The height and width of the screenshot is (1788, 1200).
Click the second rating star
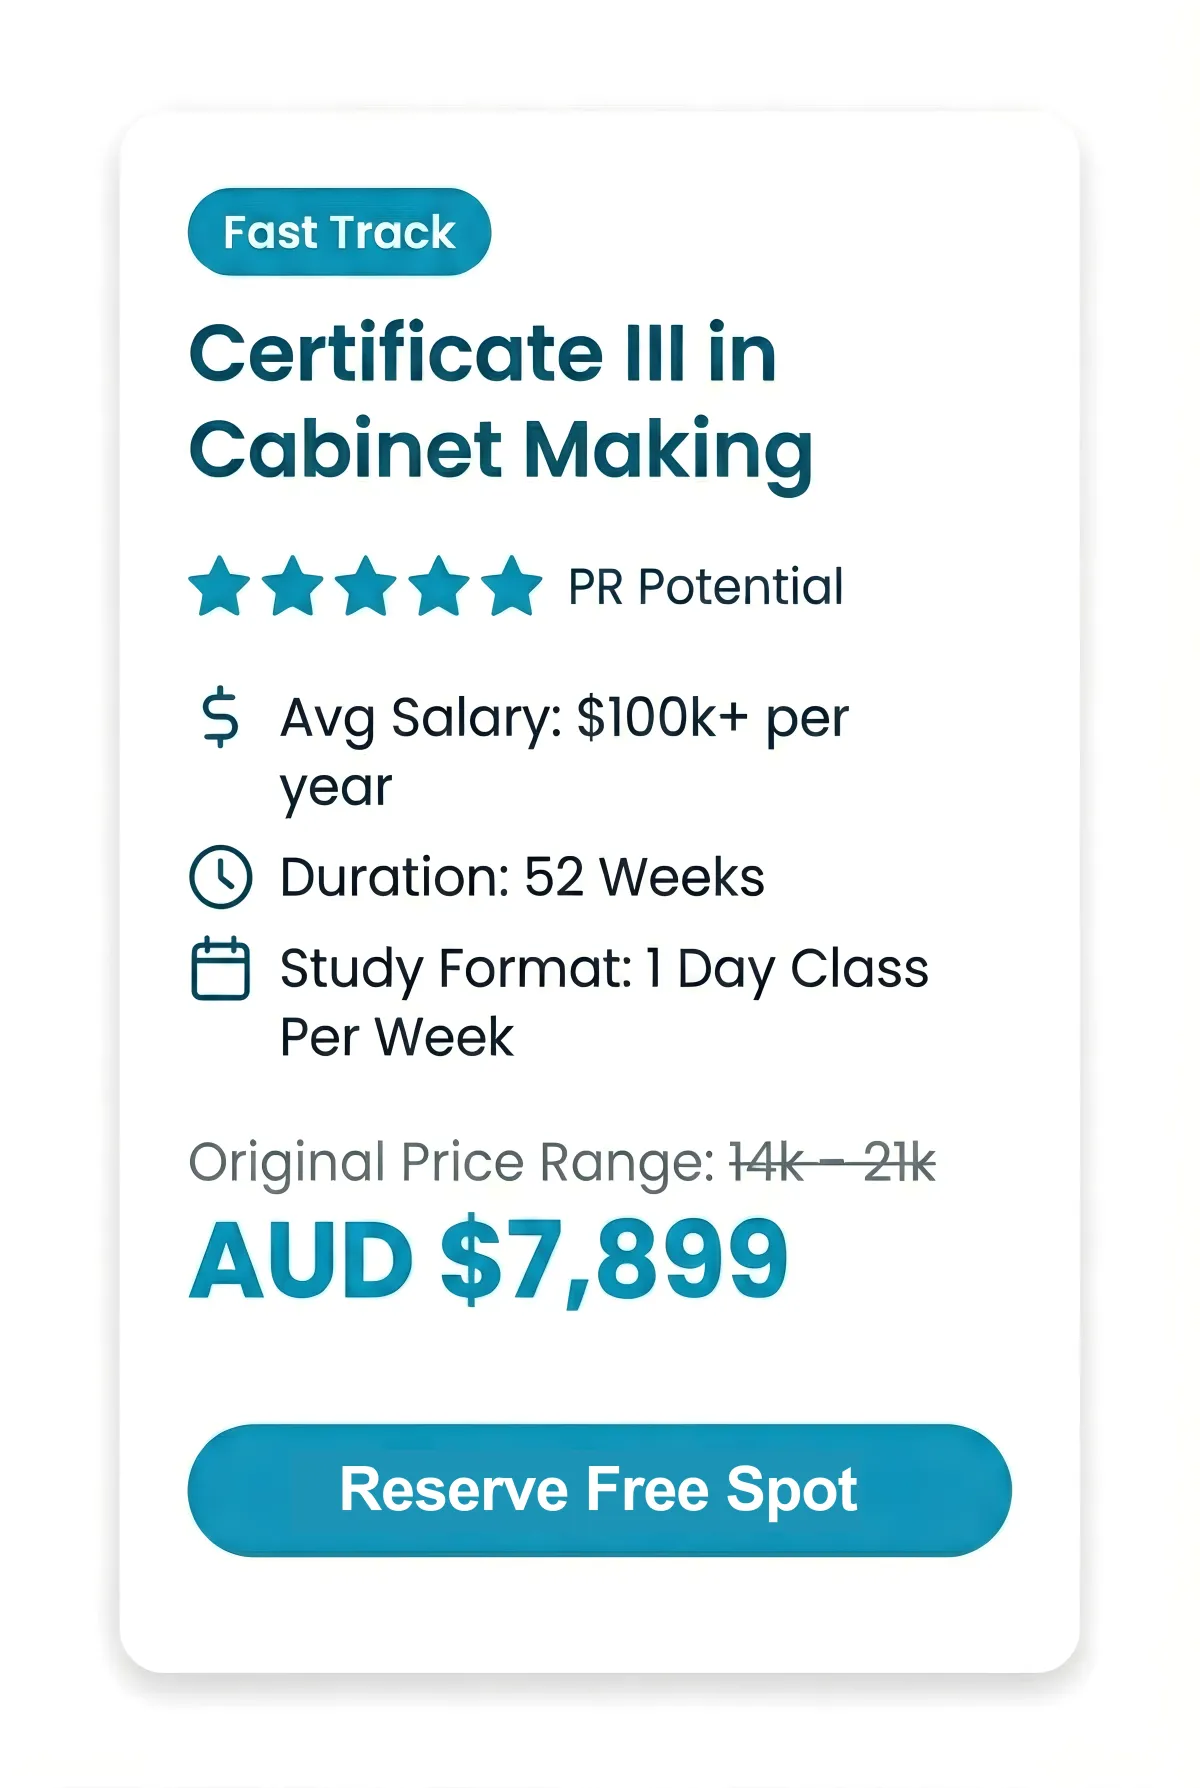(293, 586)
